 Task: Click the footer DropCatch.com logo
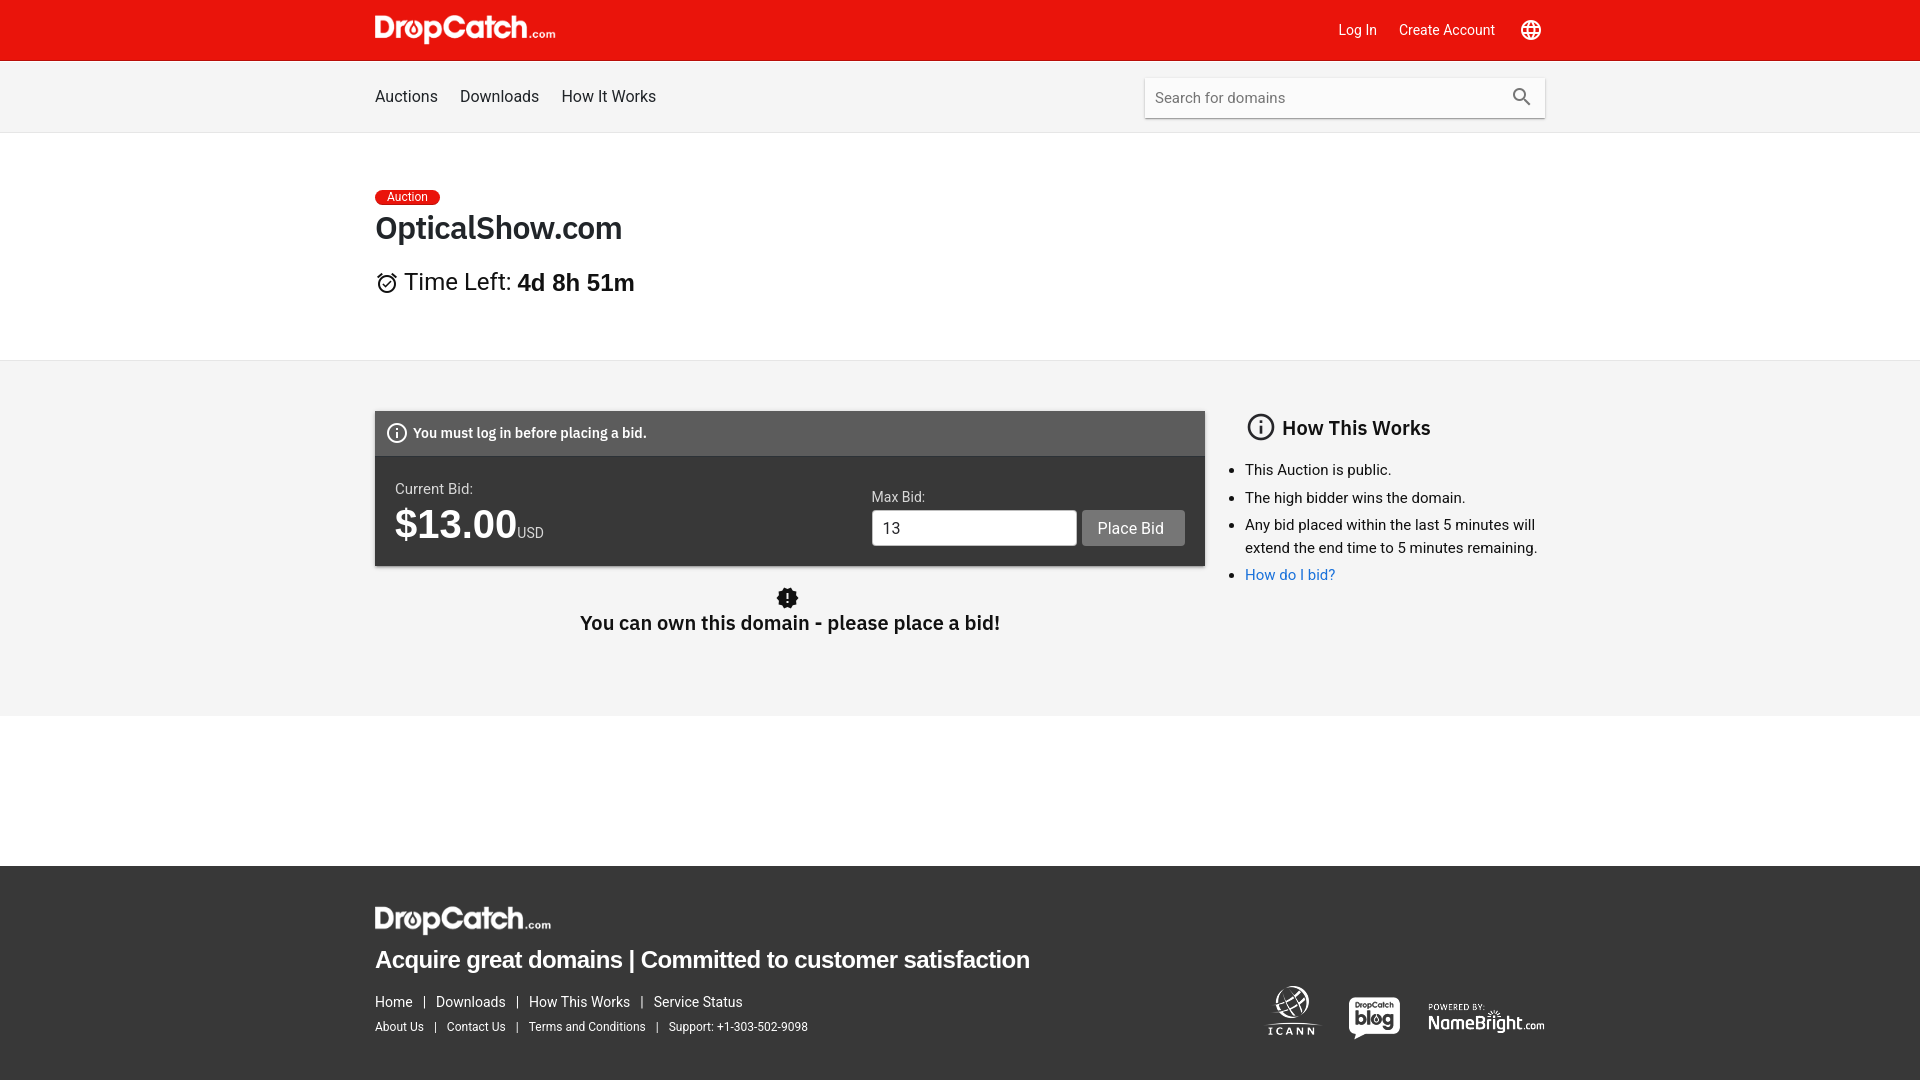pos(463,919)
